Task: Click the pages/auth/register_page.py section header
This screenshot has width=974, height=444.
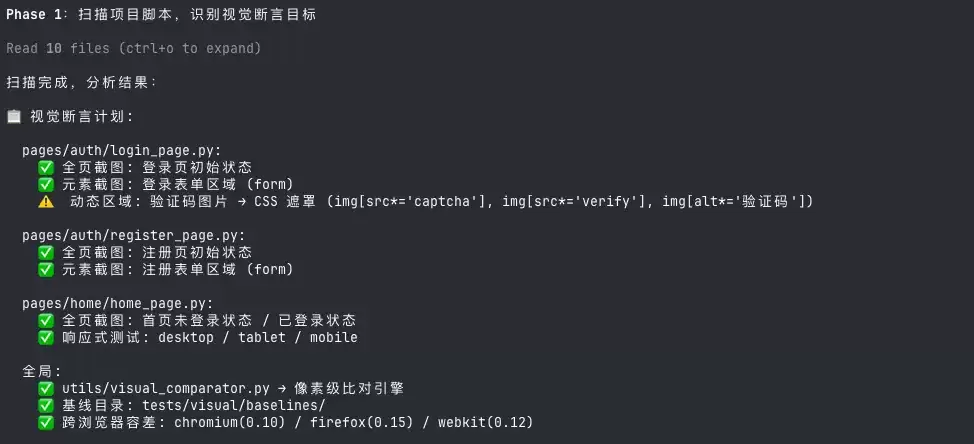Action: point(134,235)
